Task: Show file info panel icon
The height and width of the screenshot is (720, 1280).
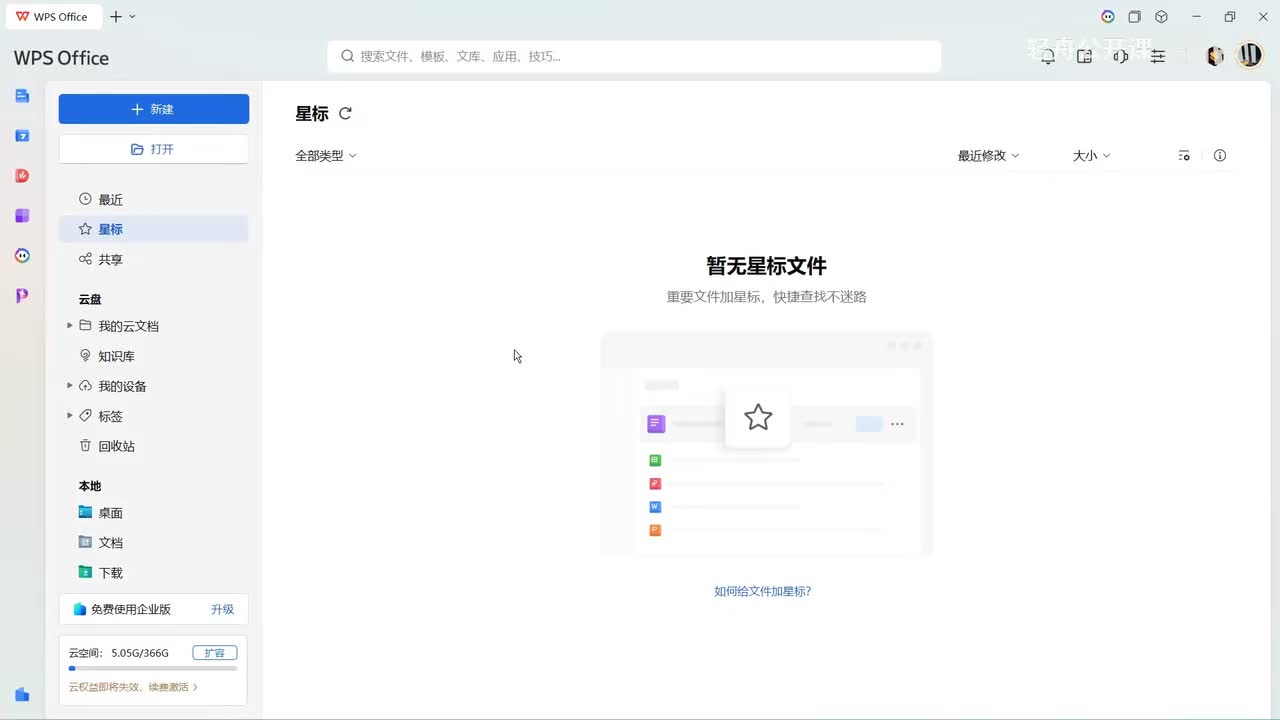Action: click(1220, 156)
